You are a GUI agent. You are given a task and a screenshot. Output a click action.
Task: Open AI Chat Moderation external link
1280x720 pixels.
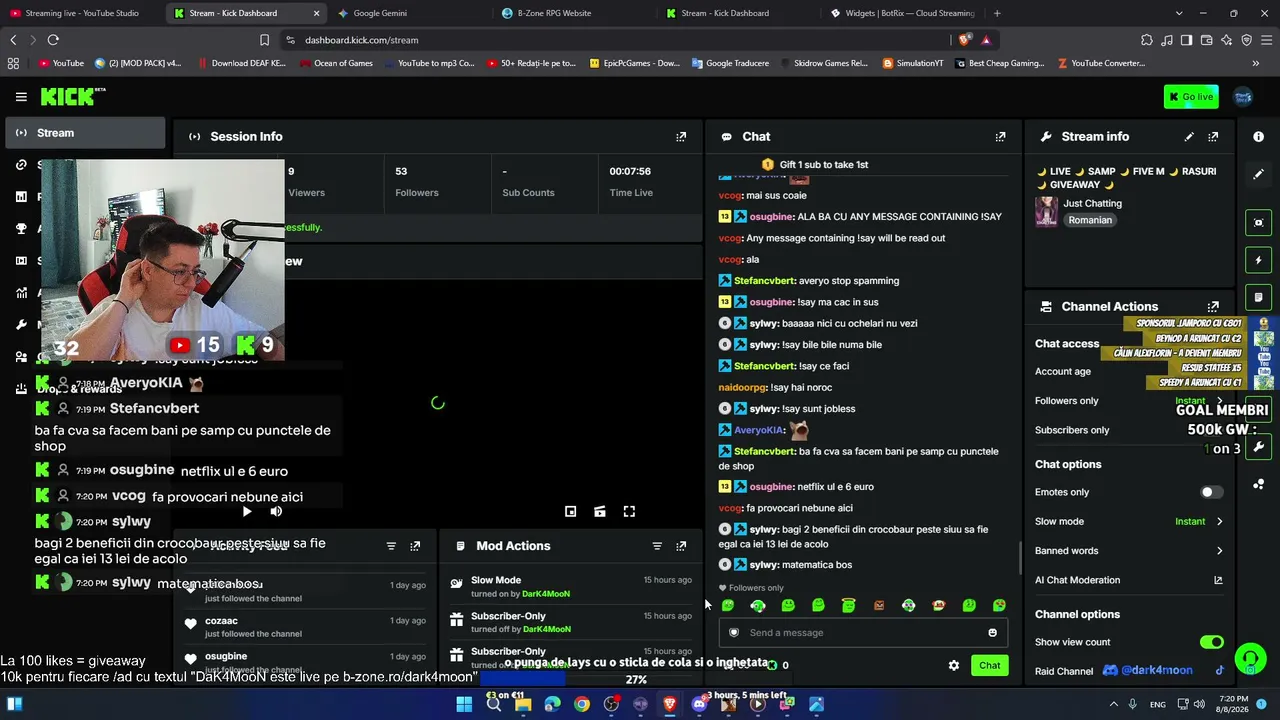[1218, 580]
